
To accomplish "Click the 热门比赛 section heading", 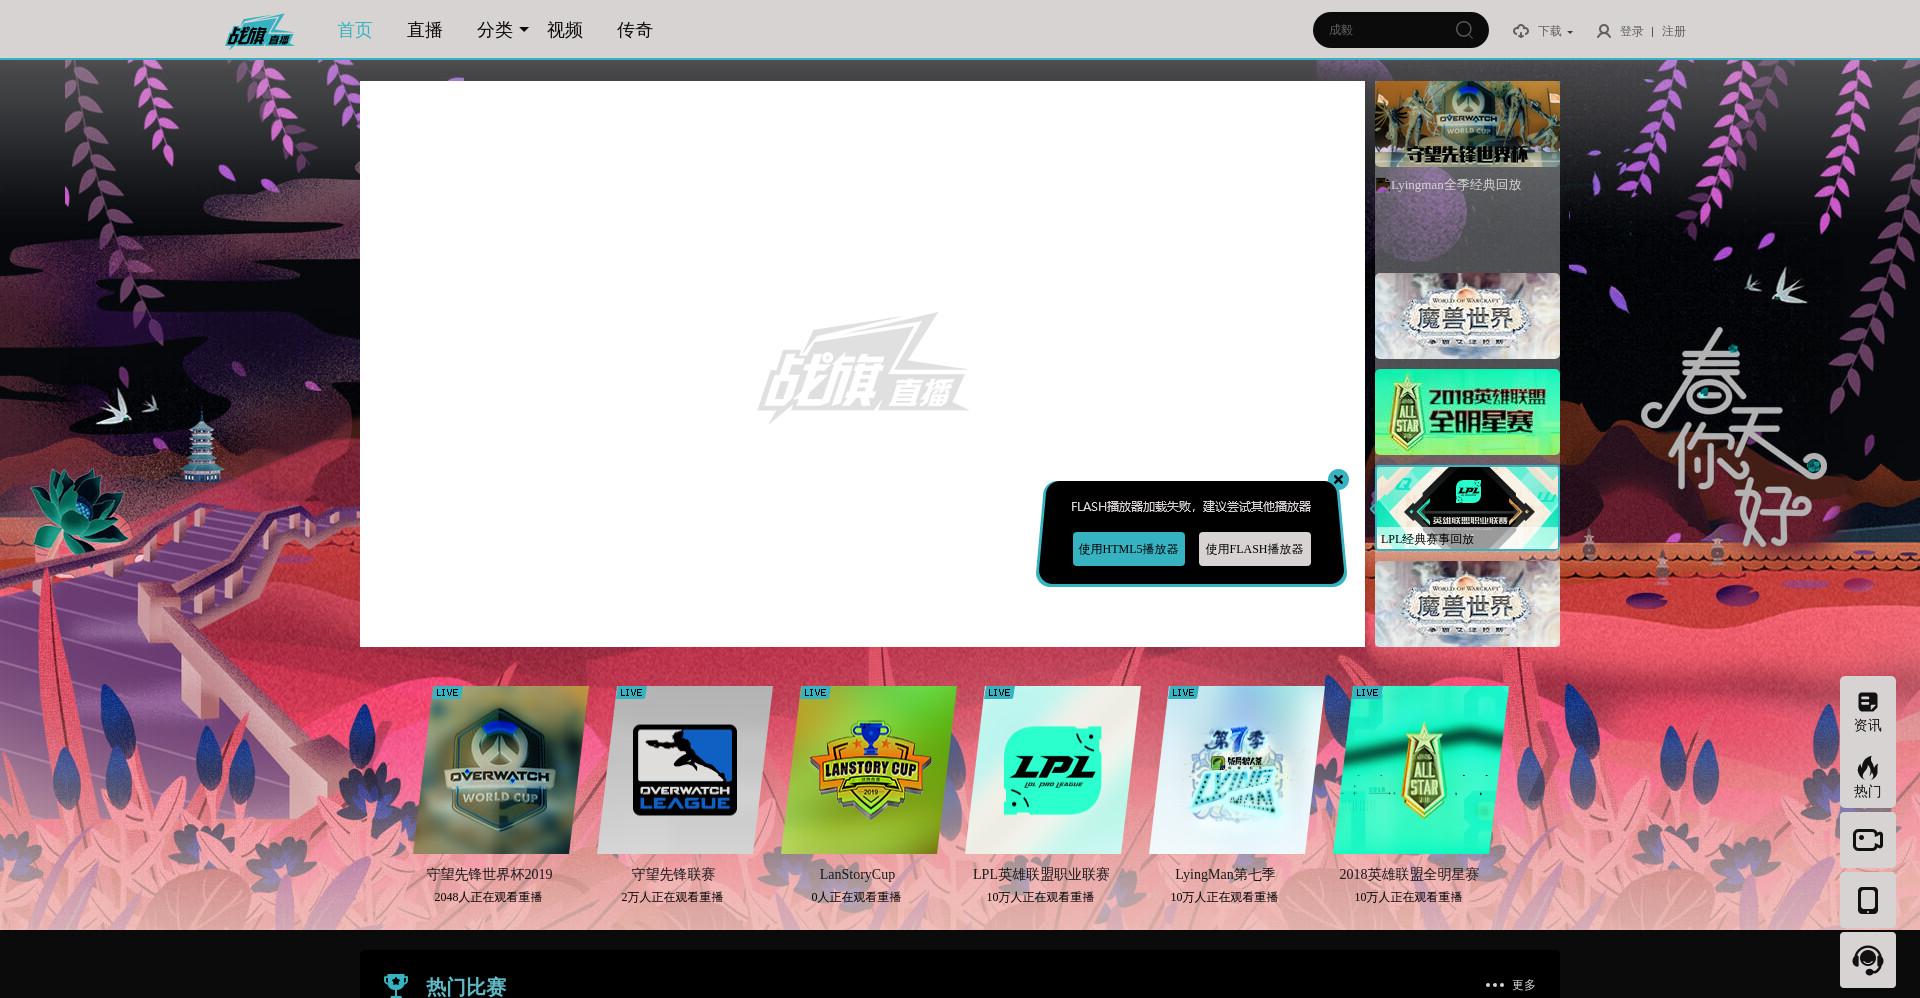I will pos(466,987).
